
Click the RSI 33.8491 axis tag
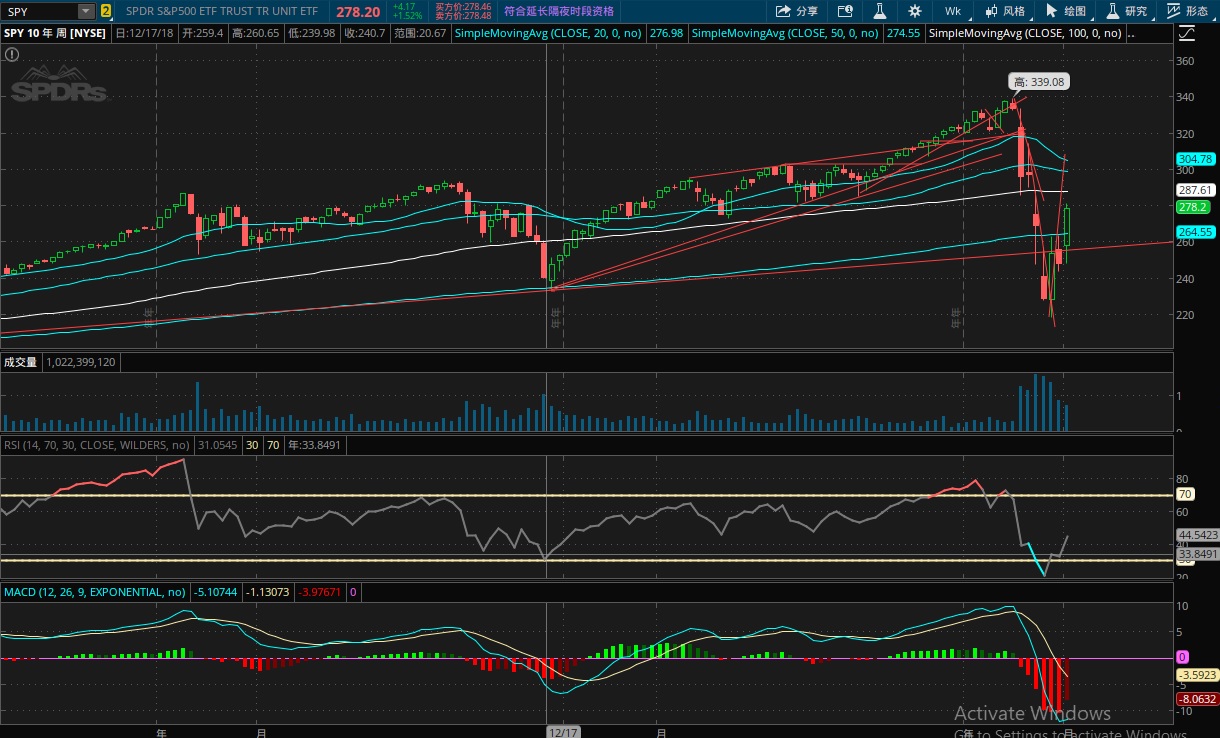1198,554
